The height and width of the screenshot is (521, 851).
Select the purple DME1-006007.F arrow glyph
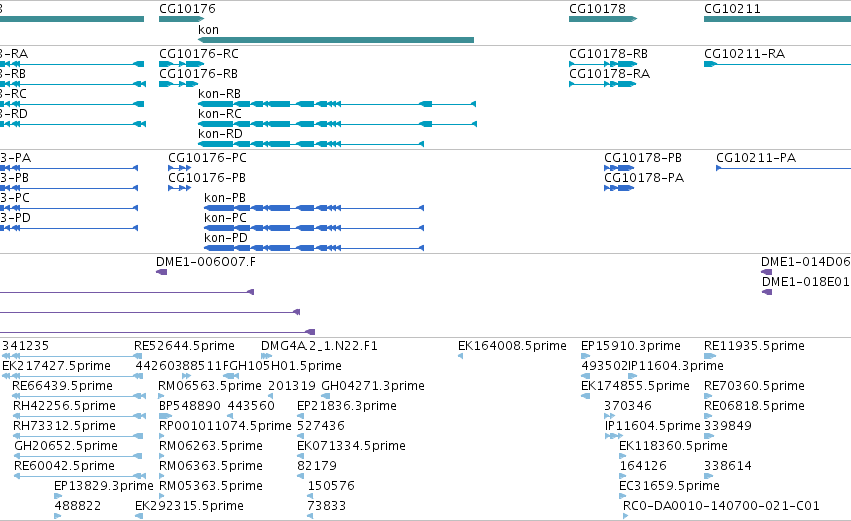pyautogui.click(x=162, y=272)
